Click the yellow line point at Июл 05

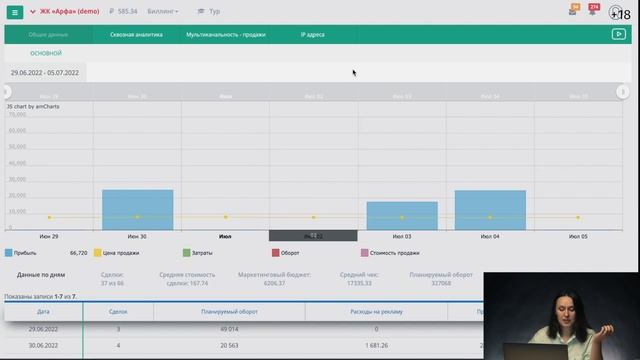578,218
